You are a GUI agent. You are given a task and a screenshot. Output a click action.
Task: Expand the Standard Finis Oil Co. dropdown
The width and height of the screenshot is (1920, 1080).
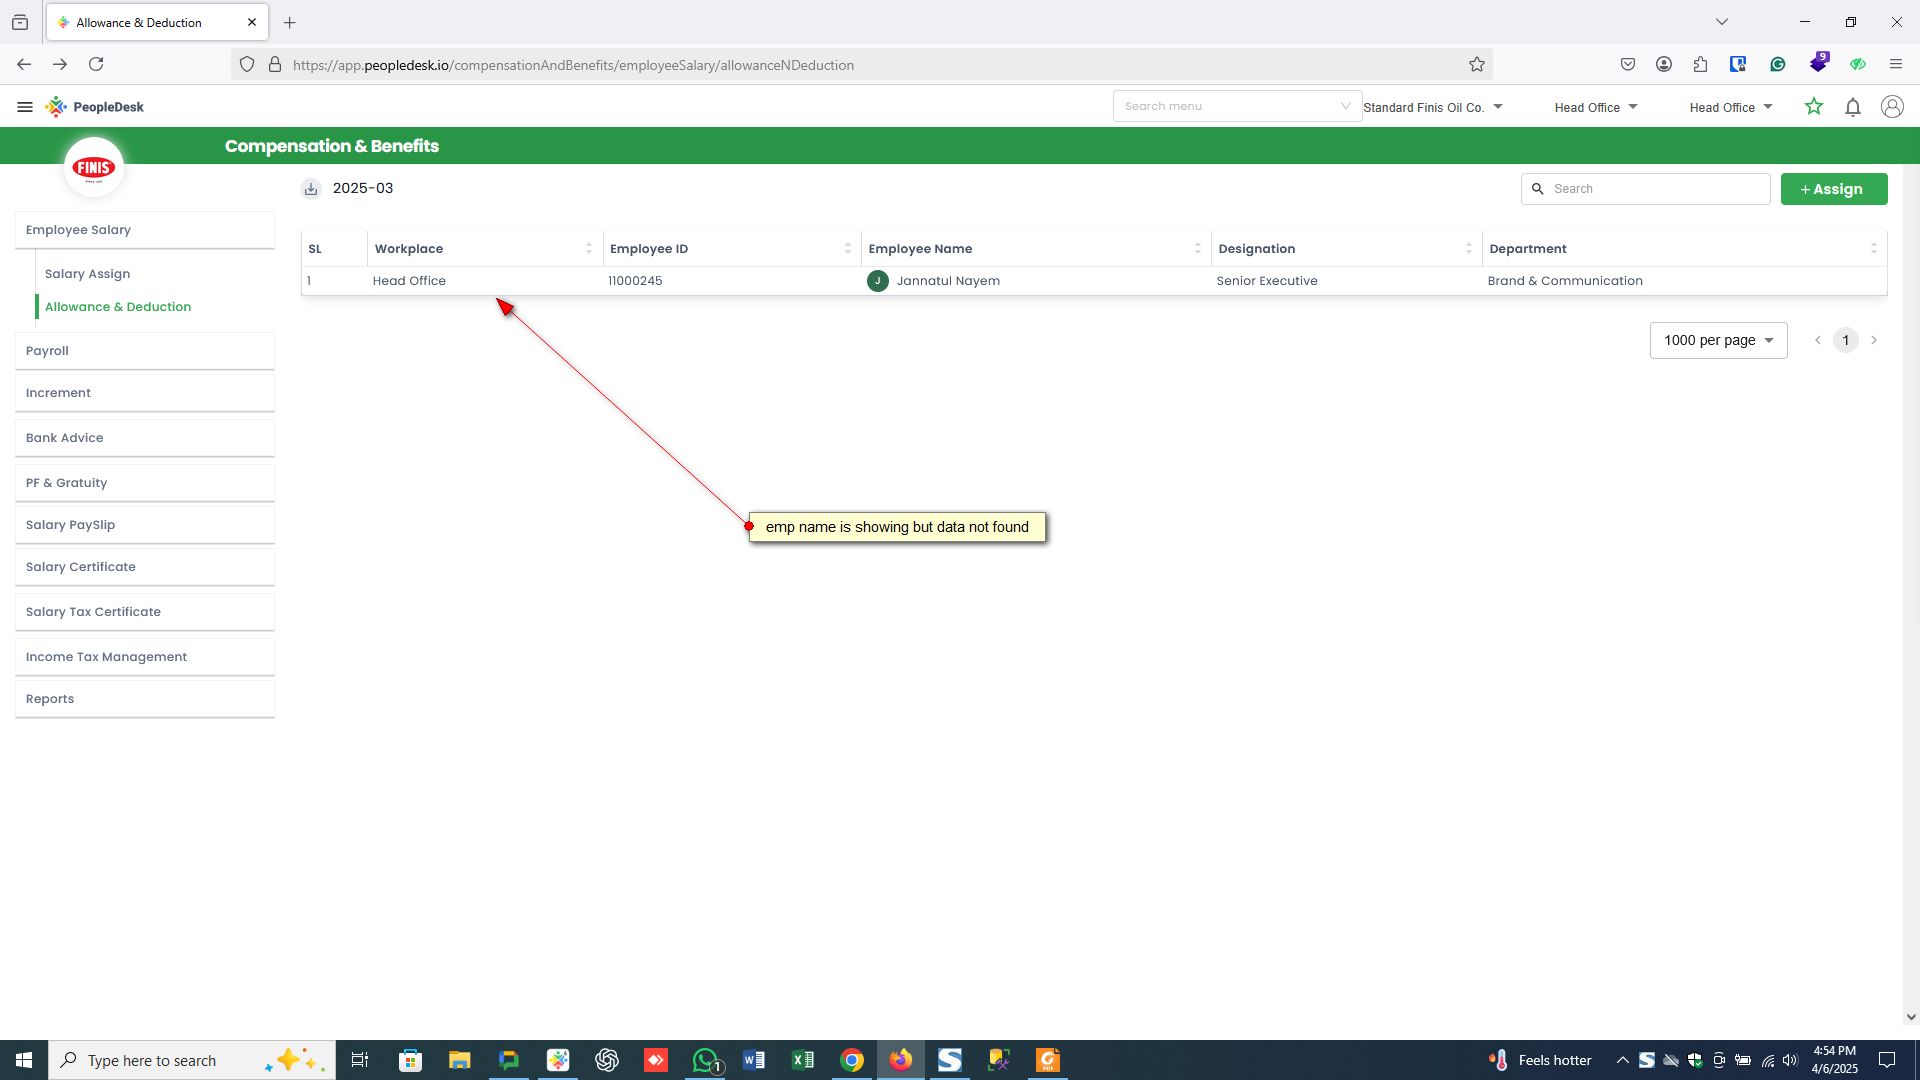click(1433, 107)
